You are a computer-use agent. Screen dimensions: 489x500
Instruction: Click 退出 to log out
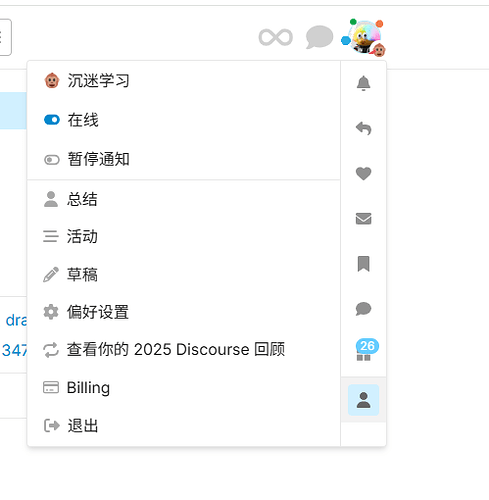coord(184,426)
